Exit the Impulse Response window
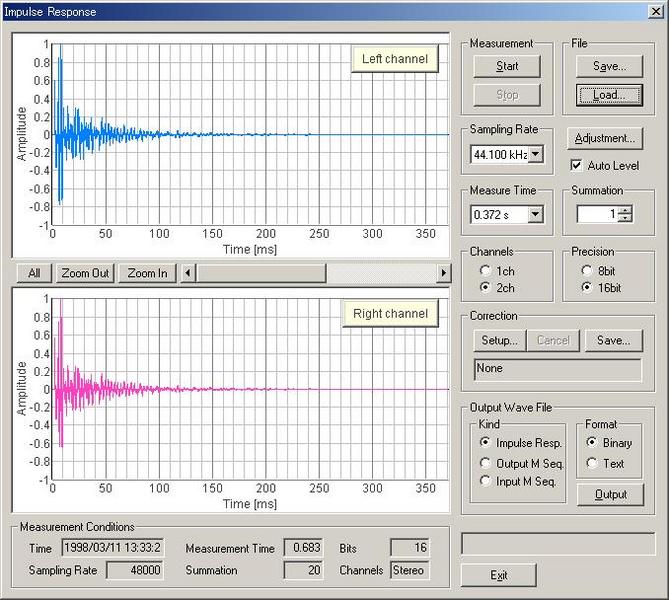 tap(498, 575)
